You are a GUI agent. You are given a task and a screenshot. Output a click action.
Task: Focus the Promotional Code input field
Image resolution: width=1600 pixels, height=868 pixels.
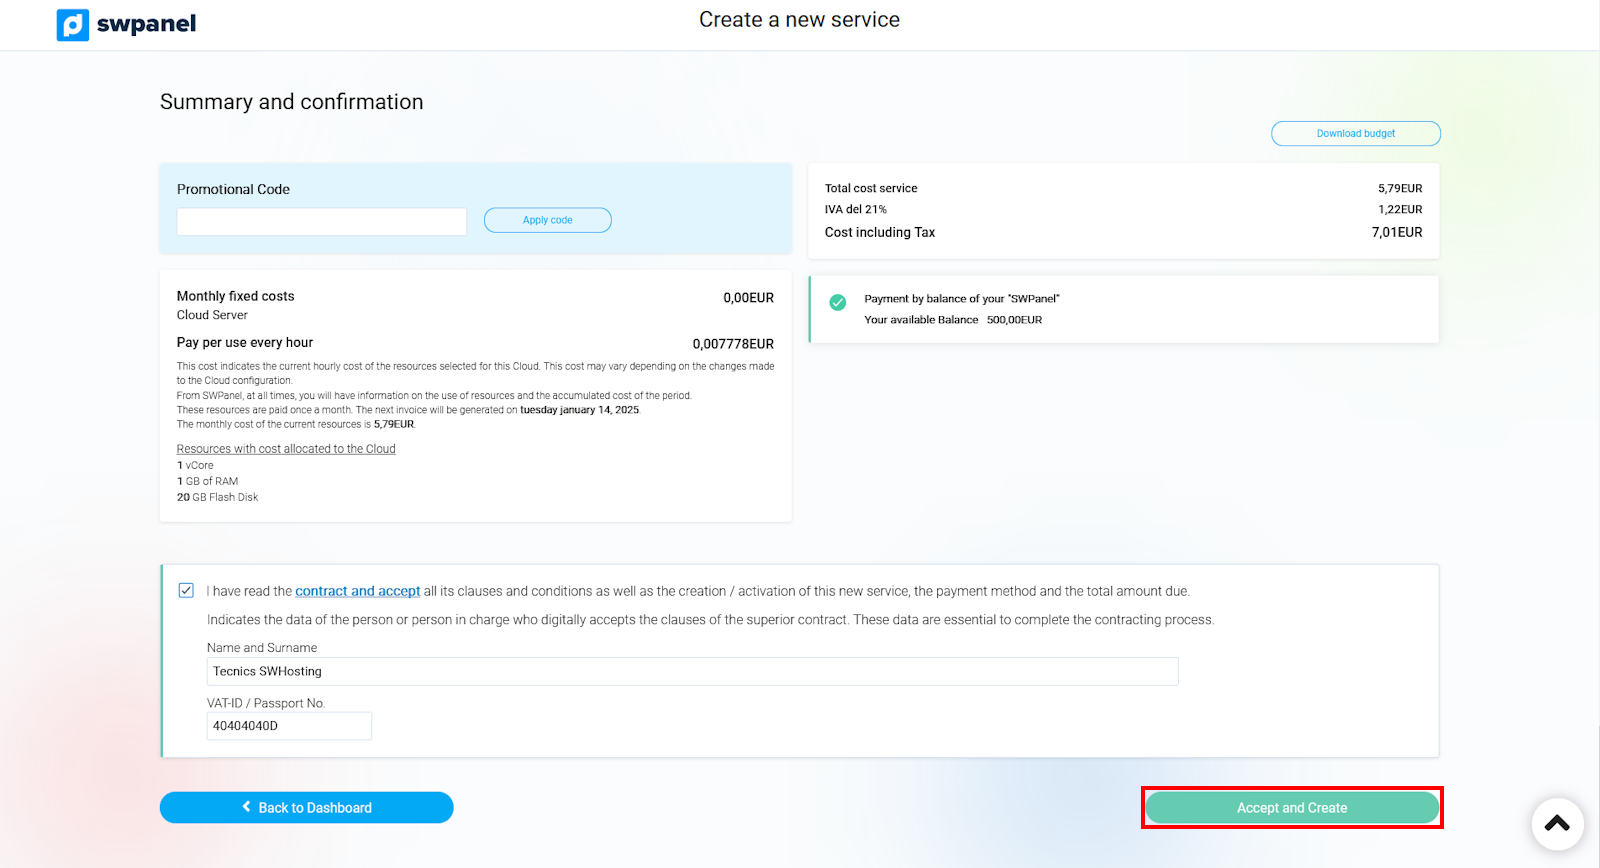[321, 221]
